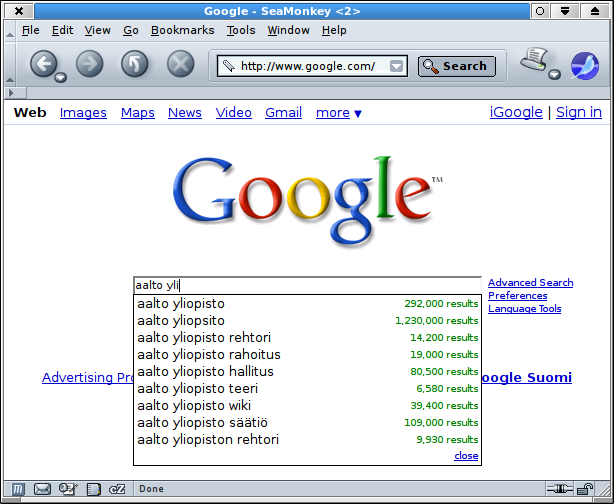Select suggestion 'aalto yliopisto säätiö'
The height and width of the screenshot is (504, 614).
307,423
